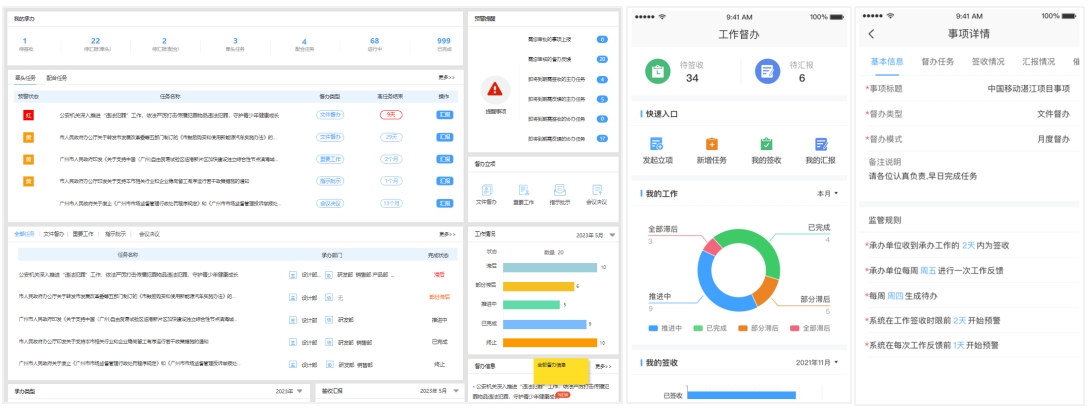Open 文件督办 icon under 督办立项
This screenshot has width=1089, height=412.
coord(487,190)
